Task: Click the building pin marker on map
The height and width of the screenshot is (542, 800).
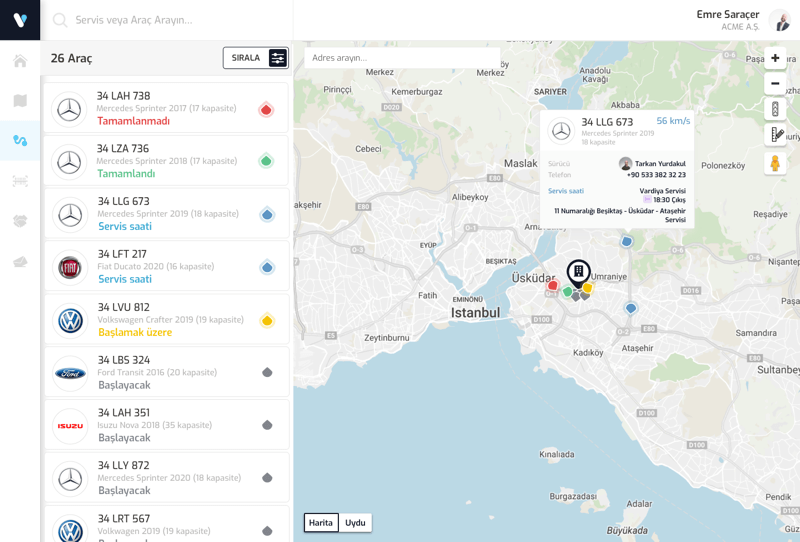Action: (x=579, y=274)
